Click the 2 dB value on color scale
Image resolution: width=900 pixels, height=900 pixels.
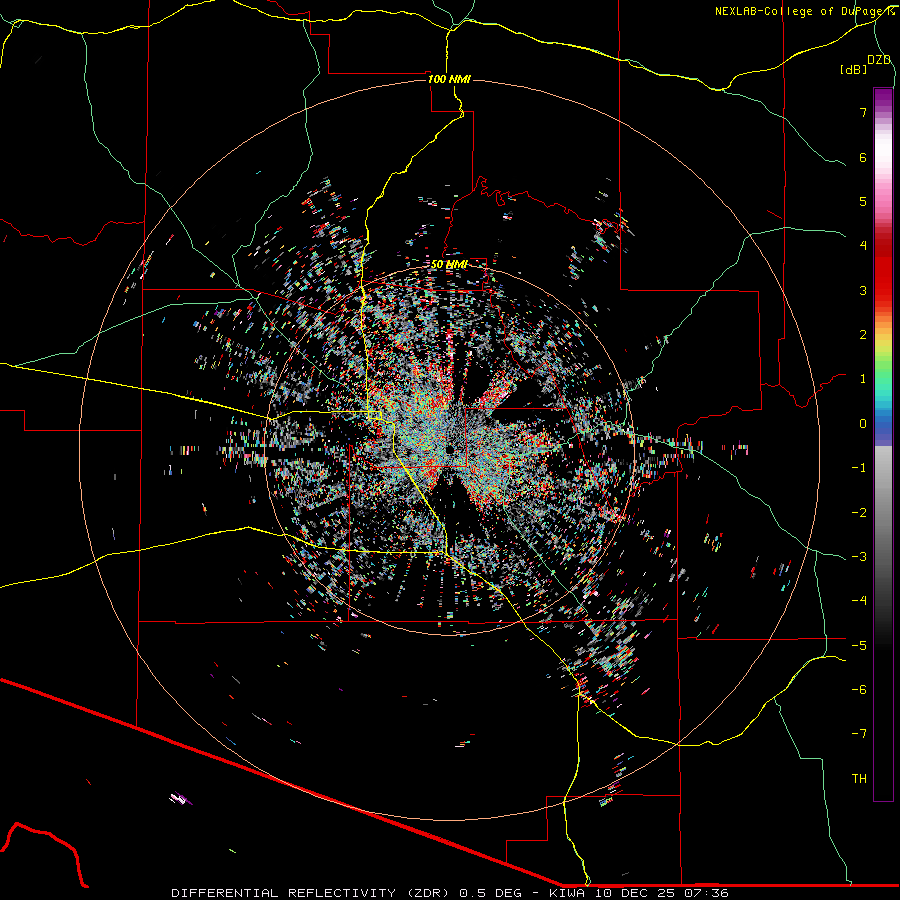pos(863,335)
